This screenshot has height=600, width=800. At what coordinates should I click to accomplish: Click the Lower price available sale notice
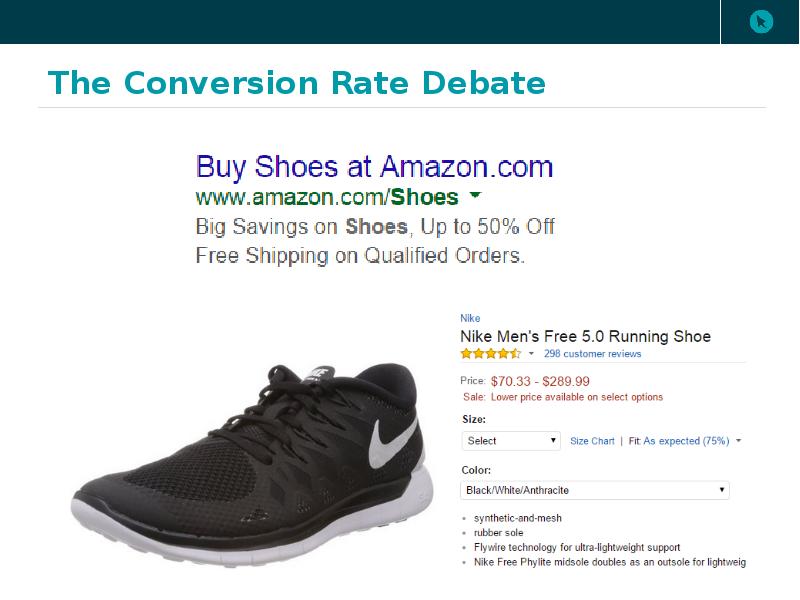pos(576,397)
